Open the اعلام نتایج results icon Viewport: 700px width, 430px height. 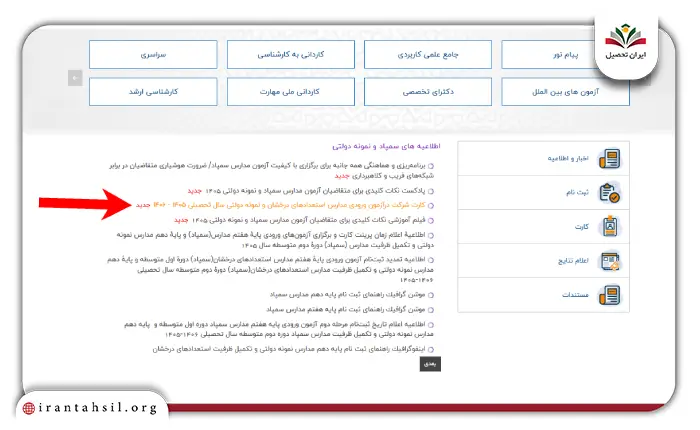609,261
